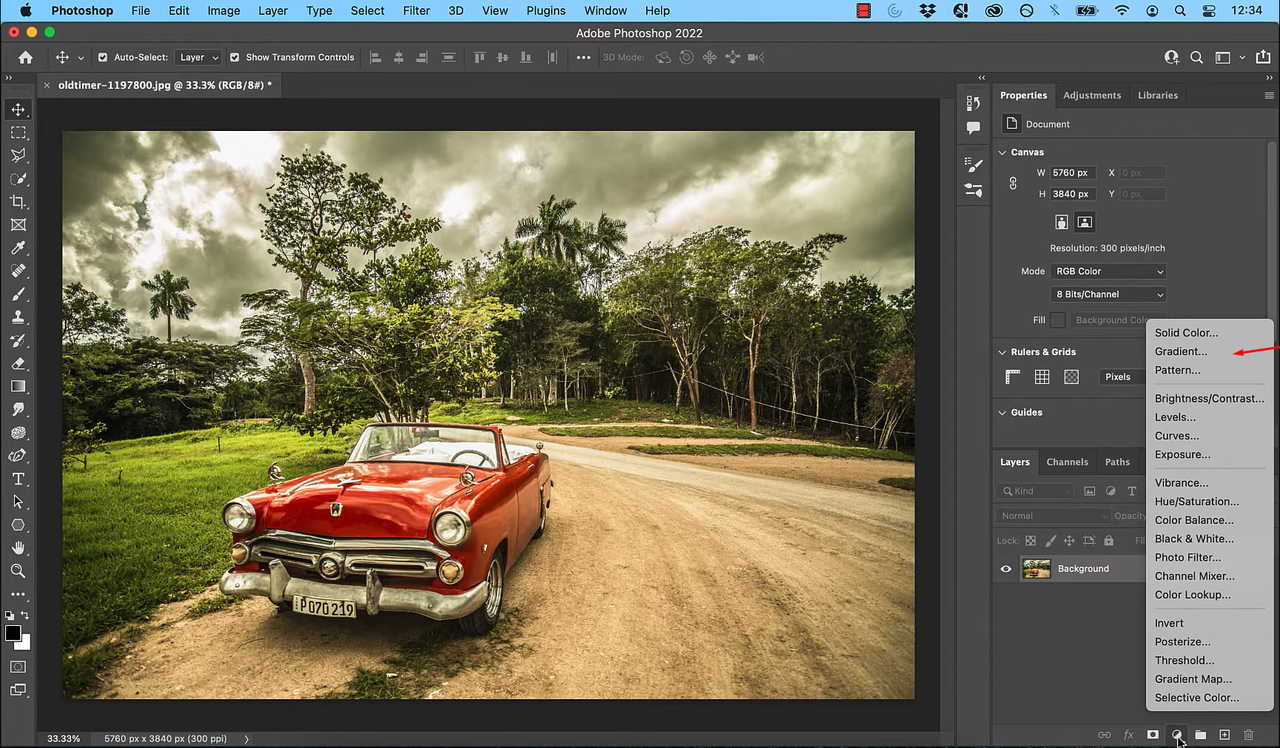Click the Create New Layer icon
The width and height of the screenshot is (1280, 748).
tap(1225, 734)
